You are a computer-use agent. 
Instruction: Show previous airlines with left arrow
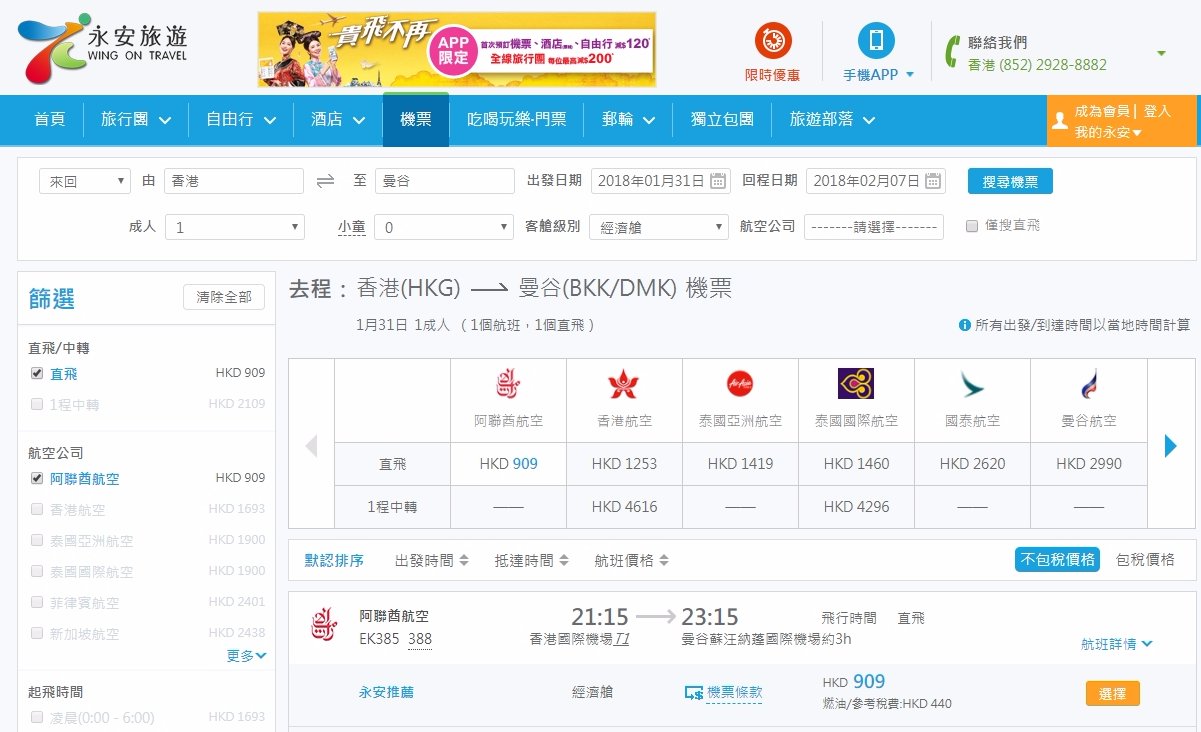(x=311, y=446)
